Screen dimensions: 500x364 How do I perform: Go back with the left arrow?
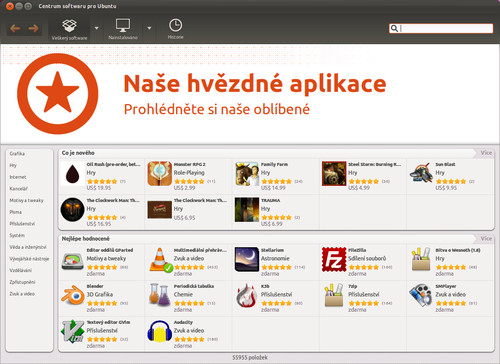[x=15, y=28]
